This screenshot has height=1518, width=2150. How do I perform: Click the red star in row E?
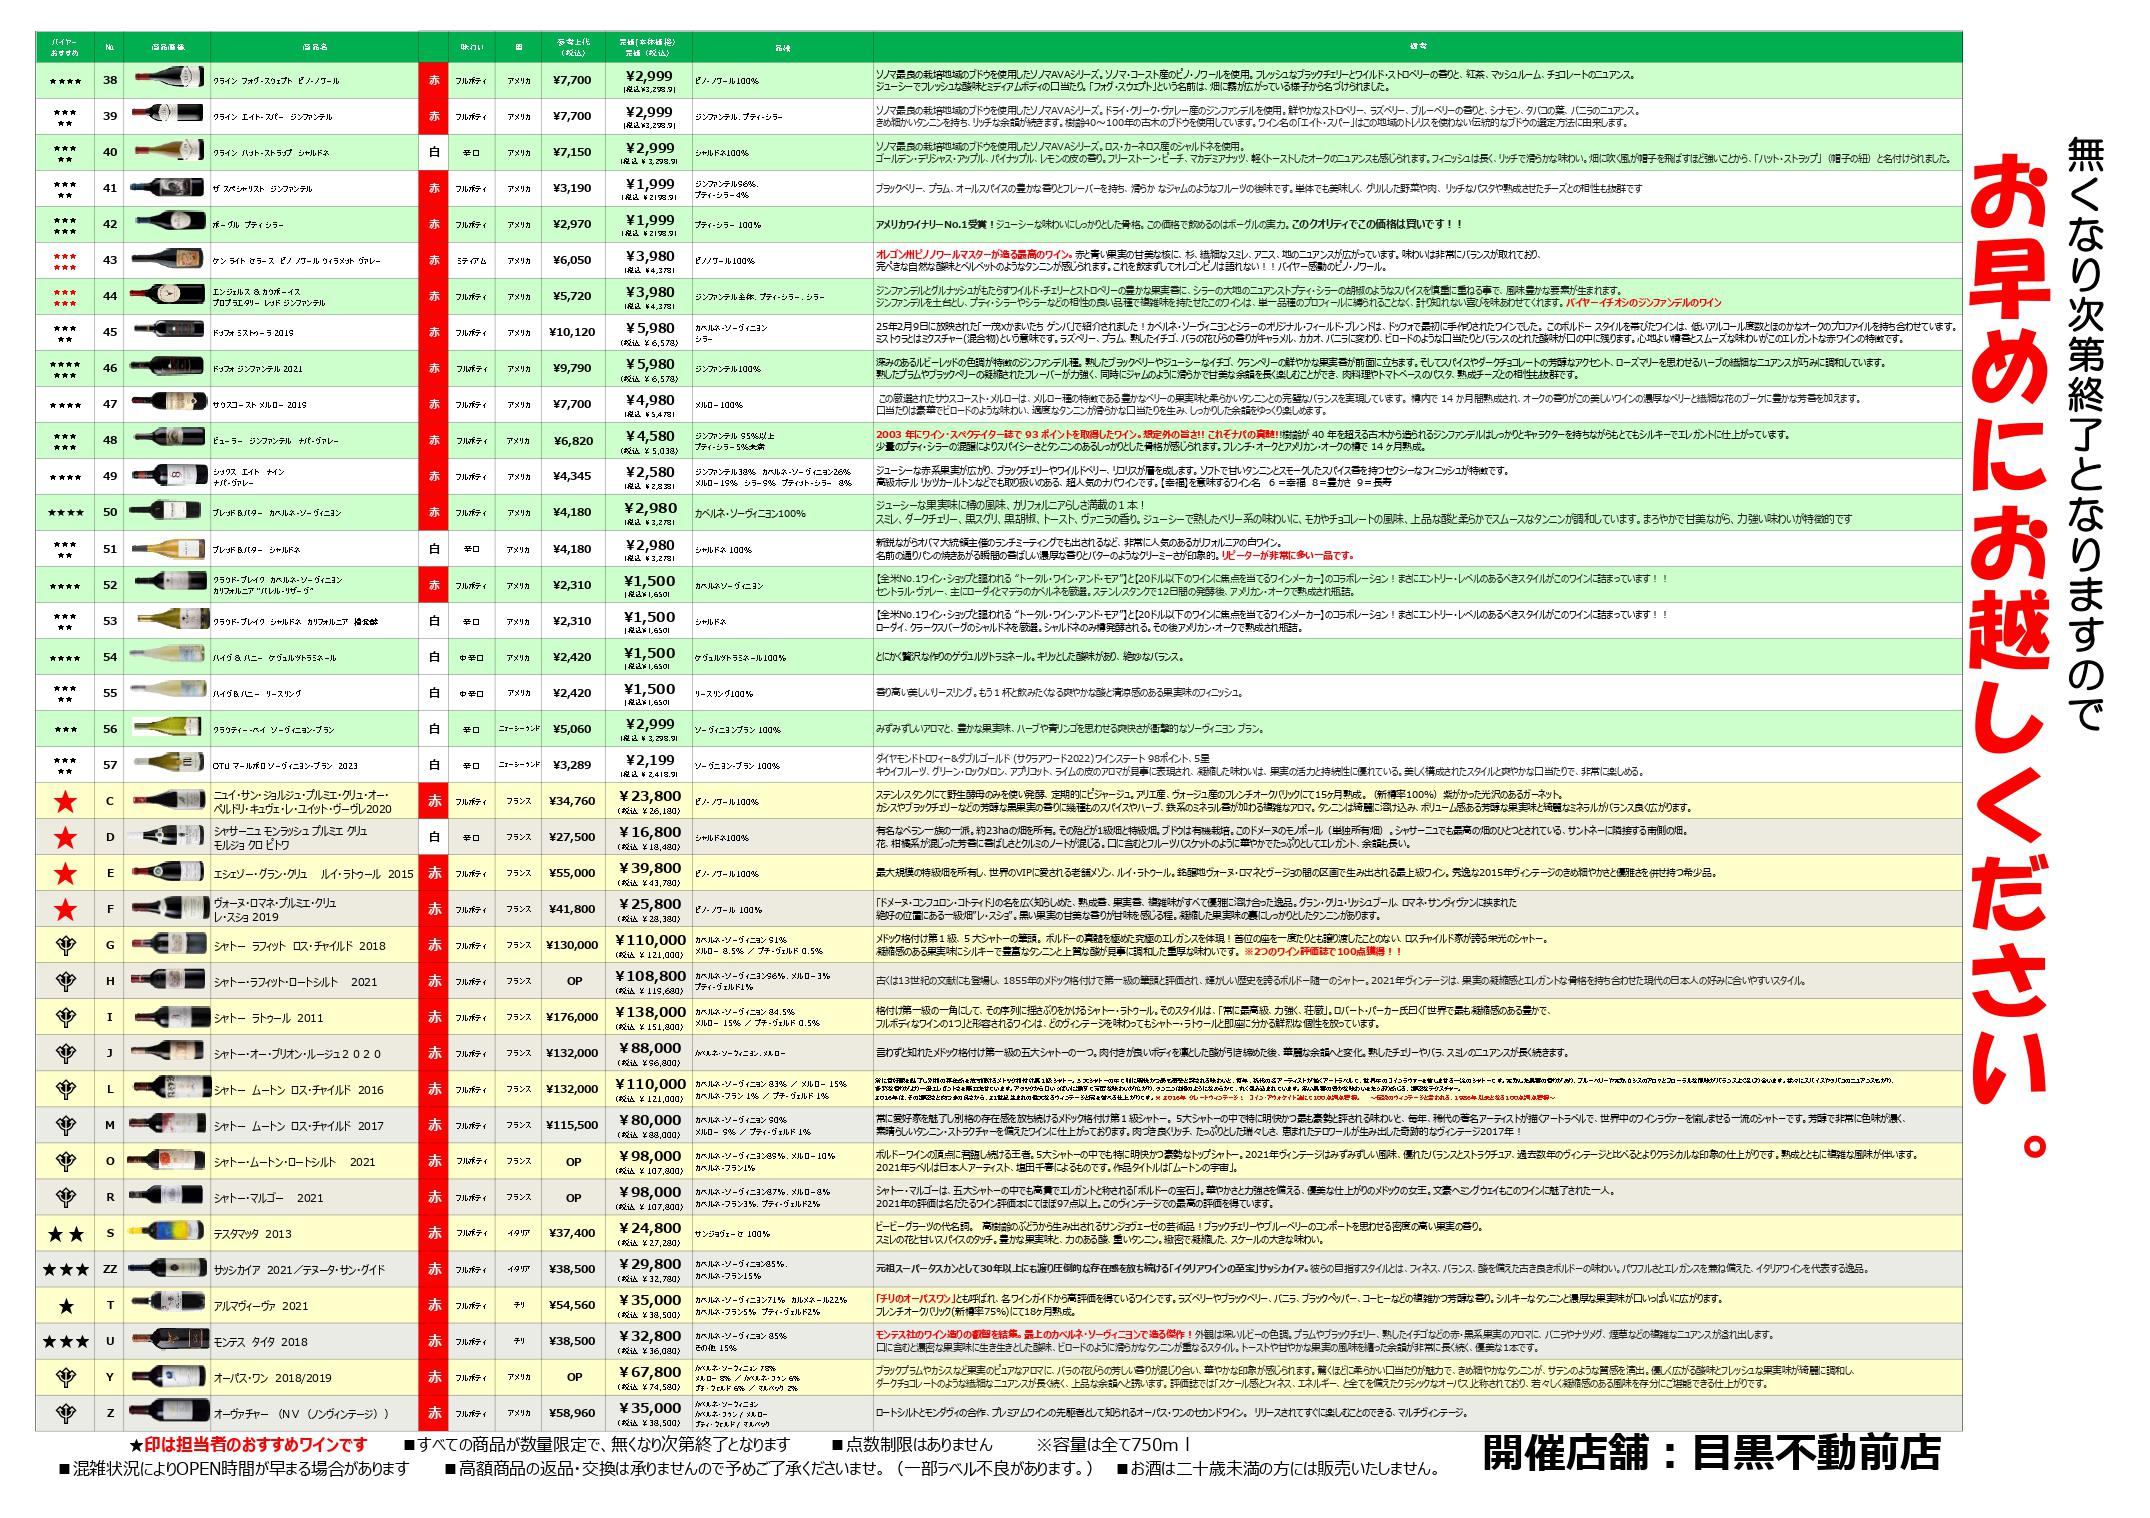(x=65, y=874)
